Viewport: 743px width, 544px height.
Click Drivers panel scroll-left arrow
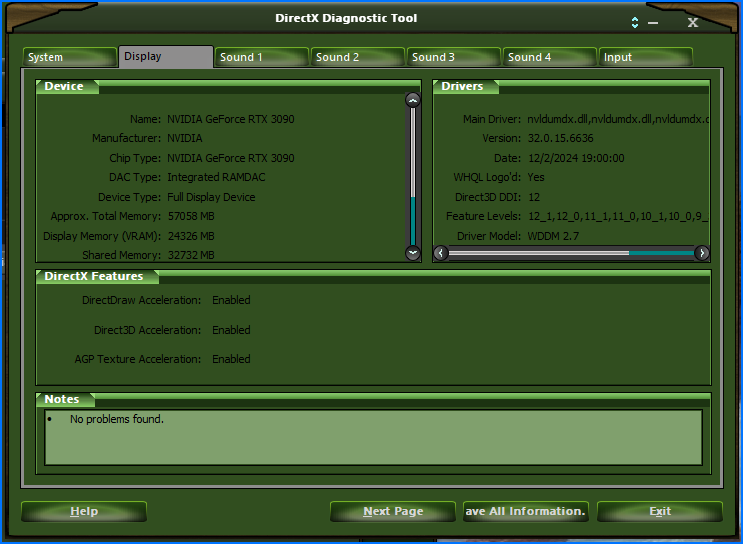click(441, 253)
